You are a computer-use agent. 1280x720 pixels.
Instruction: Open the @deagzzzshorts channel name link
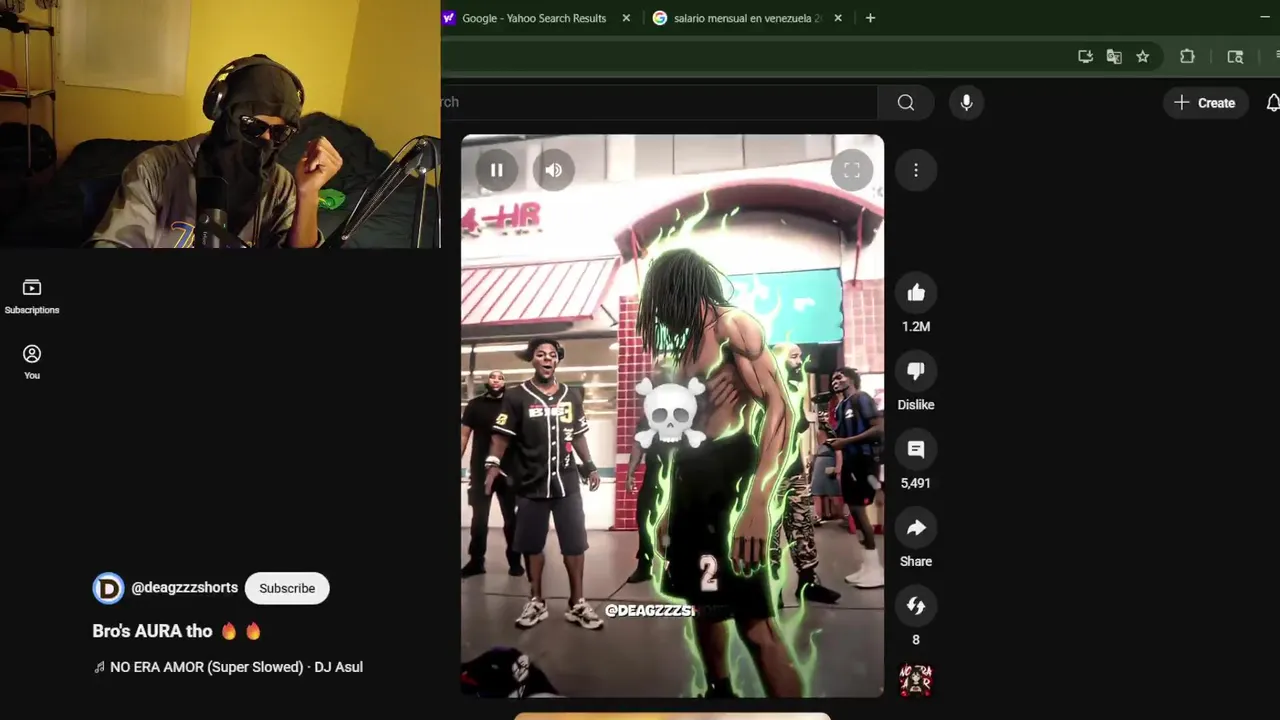(185, 588)
